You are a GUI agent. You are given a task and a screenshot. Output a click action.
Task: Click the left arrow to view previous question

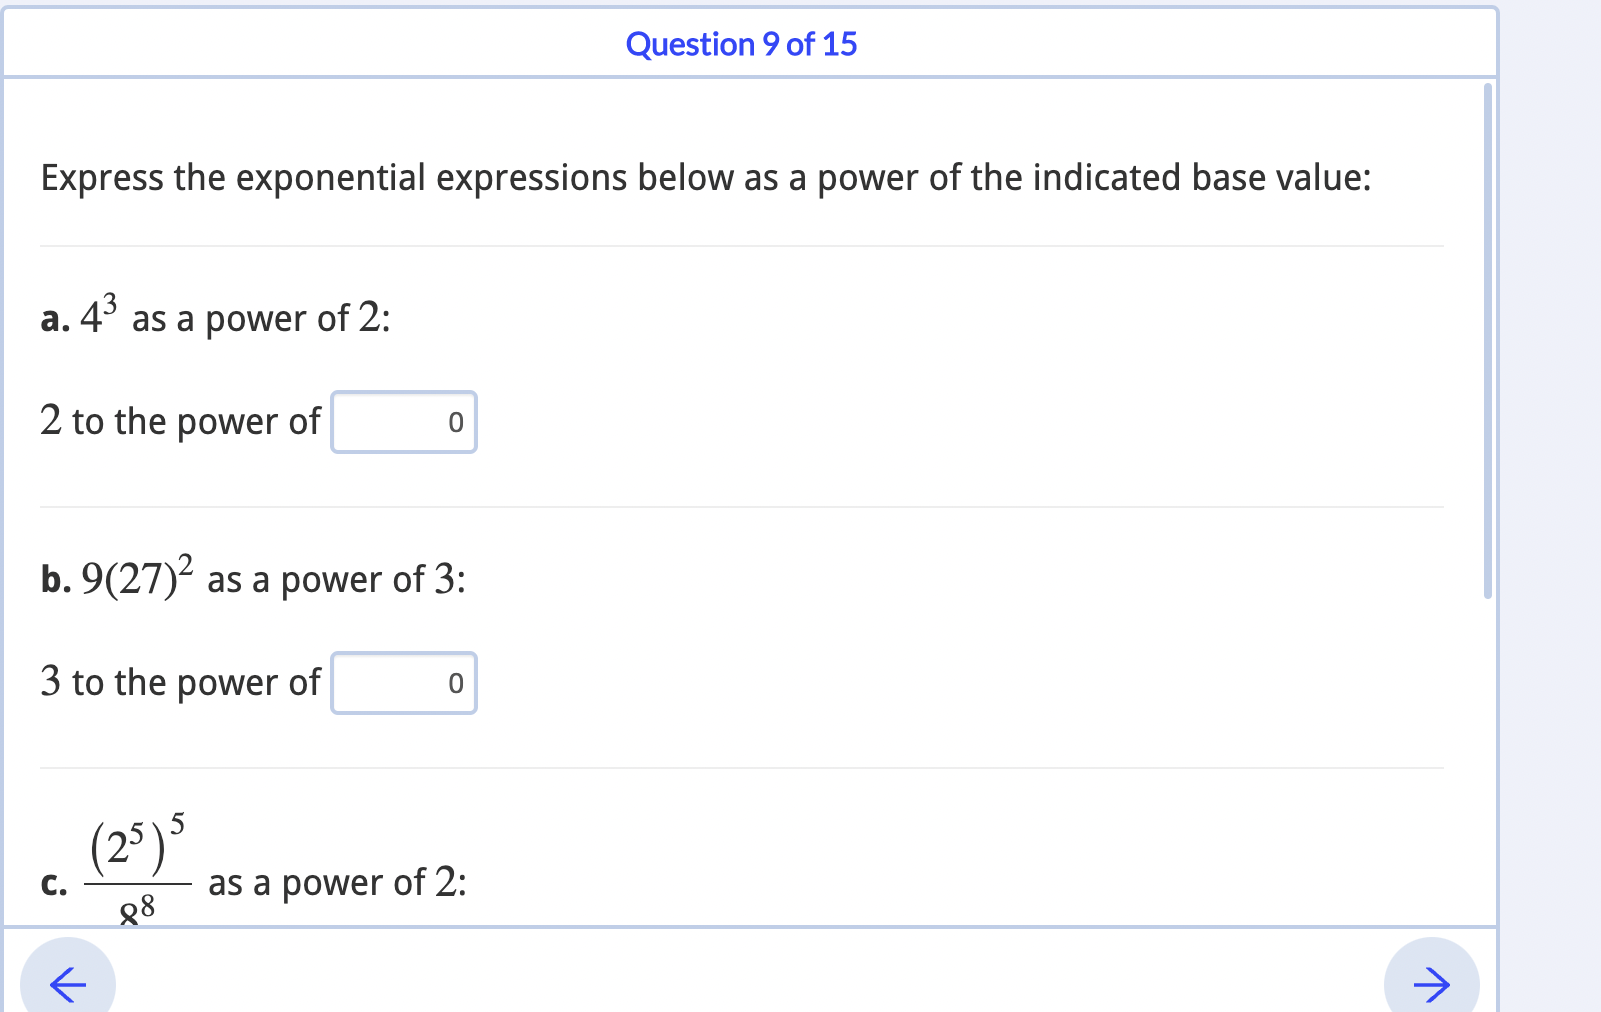[66, 984]
